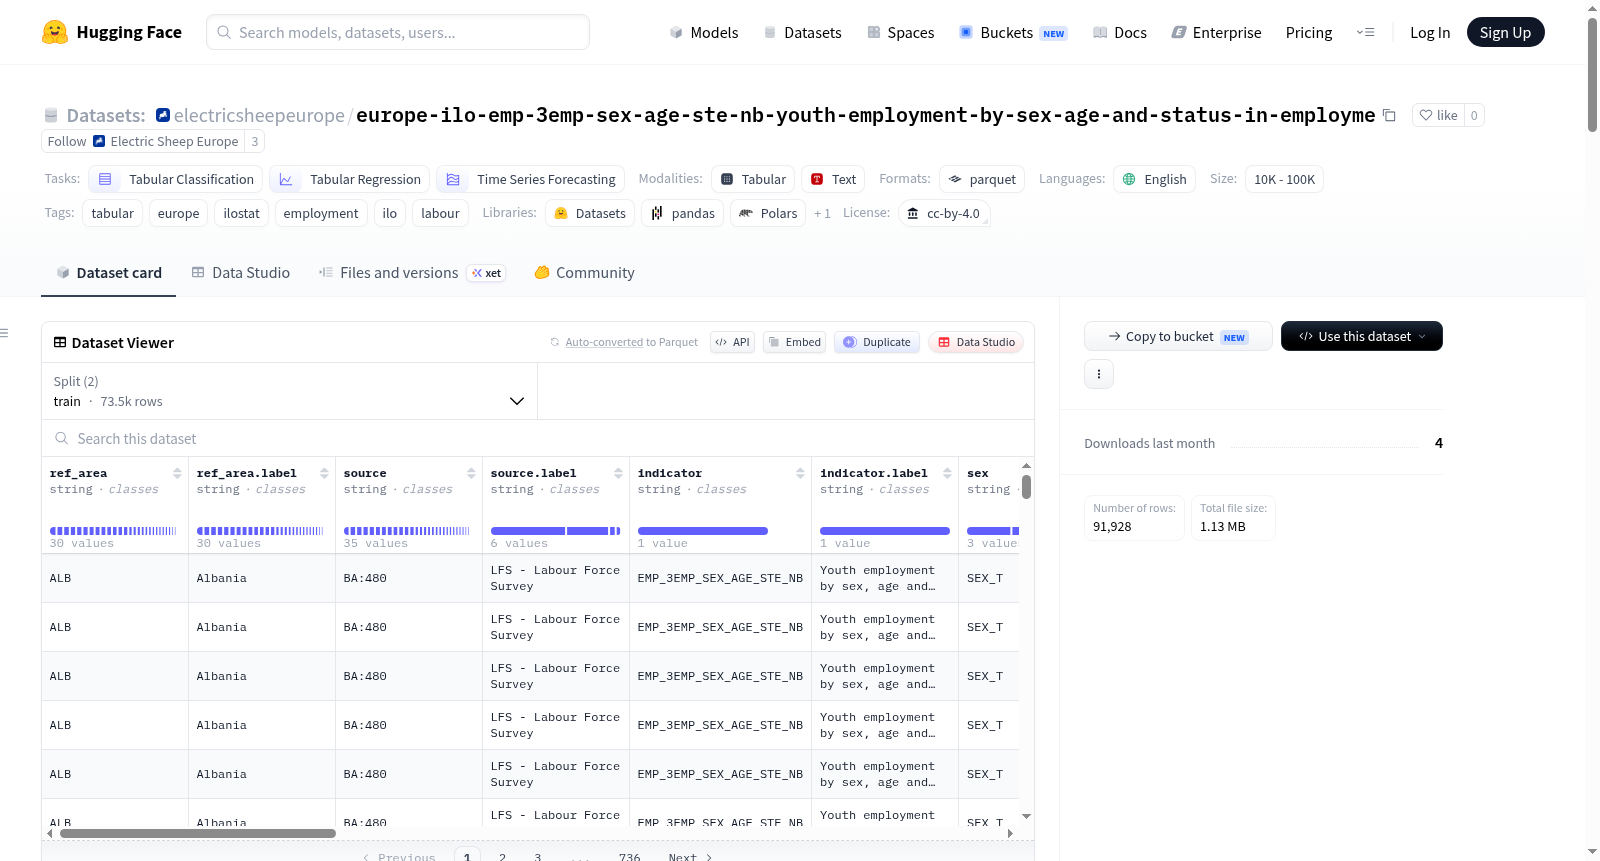Viewport: 1600px width, 861px height.
Task: Click the indicator.label distribution bar
Action: tap(885, 531)
